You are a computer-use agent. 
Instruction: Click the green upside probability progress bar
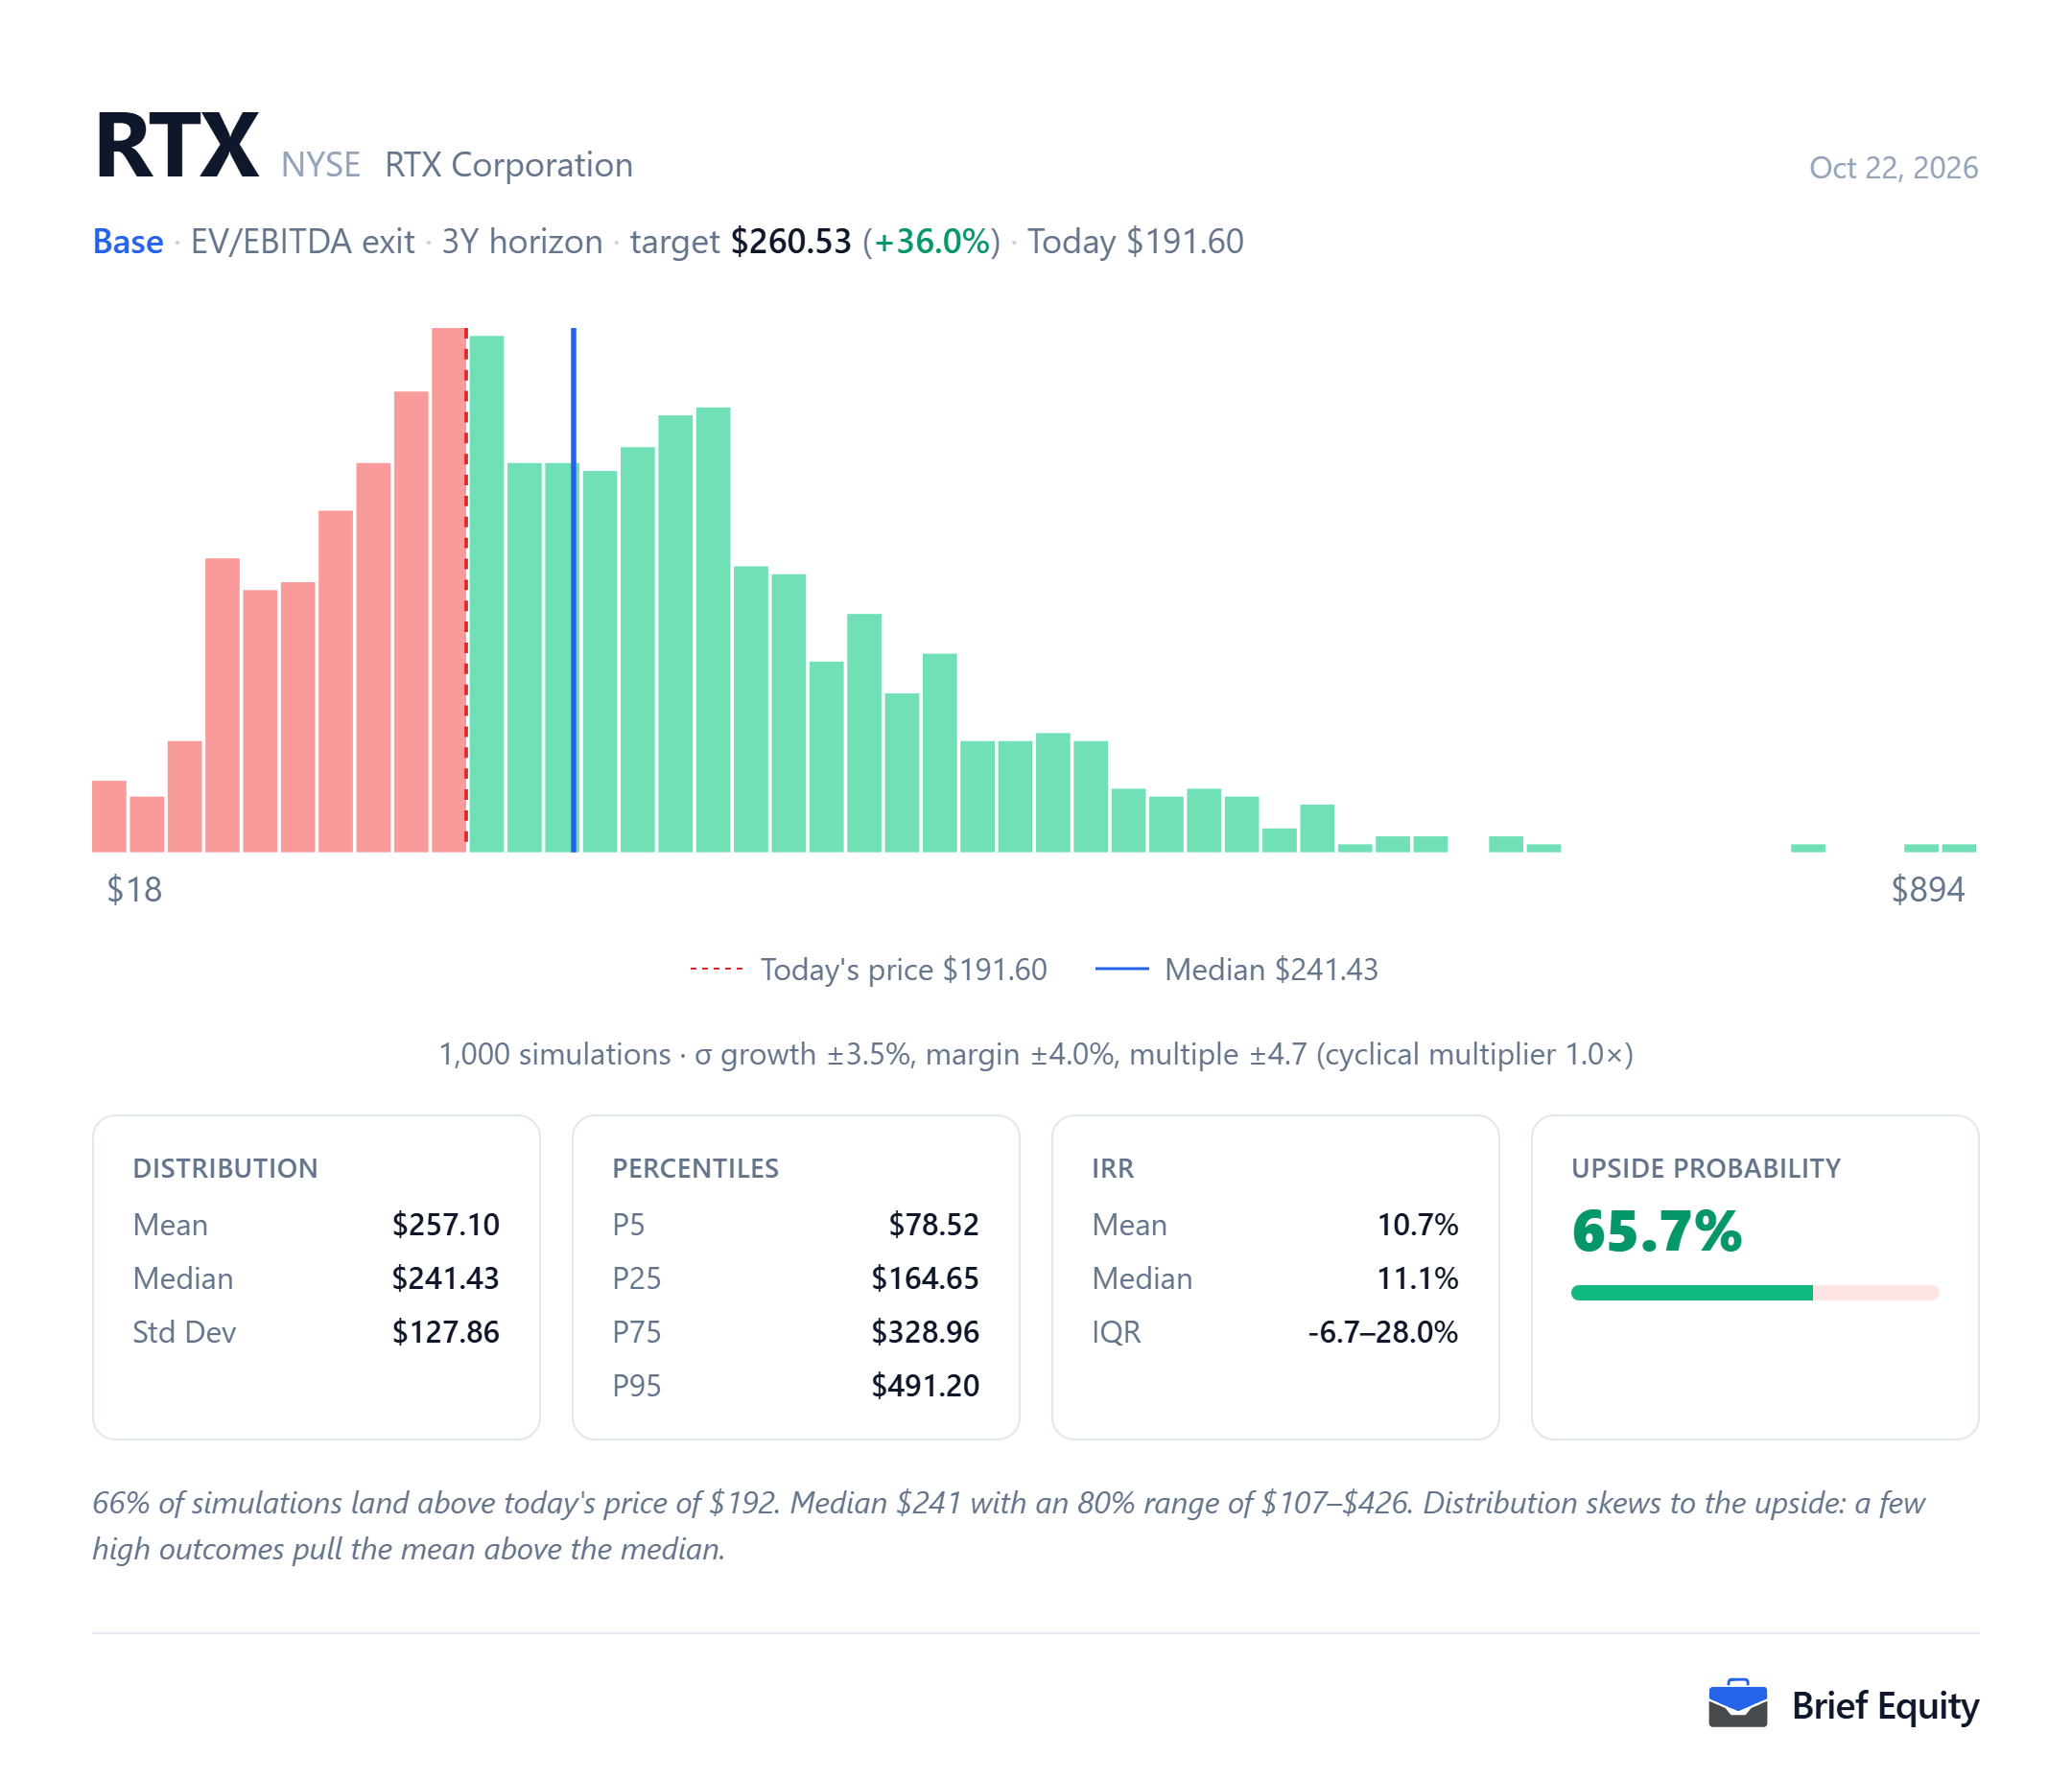click(1692, 1293)
